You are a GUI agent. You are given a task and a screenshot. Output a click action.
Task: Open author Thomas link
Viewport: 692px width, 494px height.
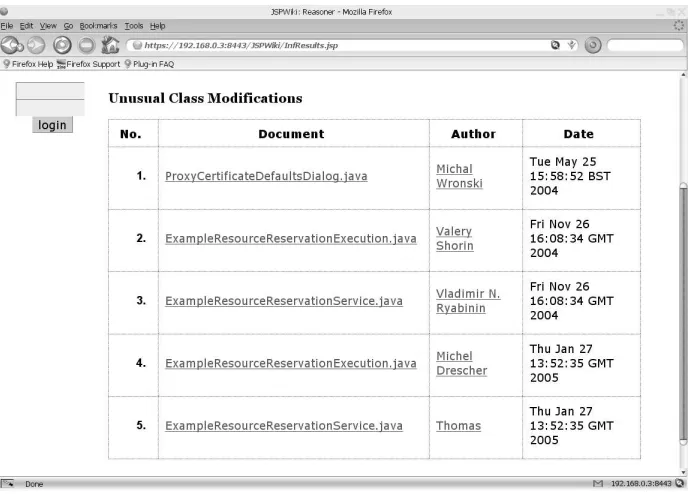click(x=459, y=426)
